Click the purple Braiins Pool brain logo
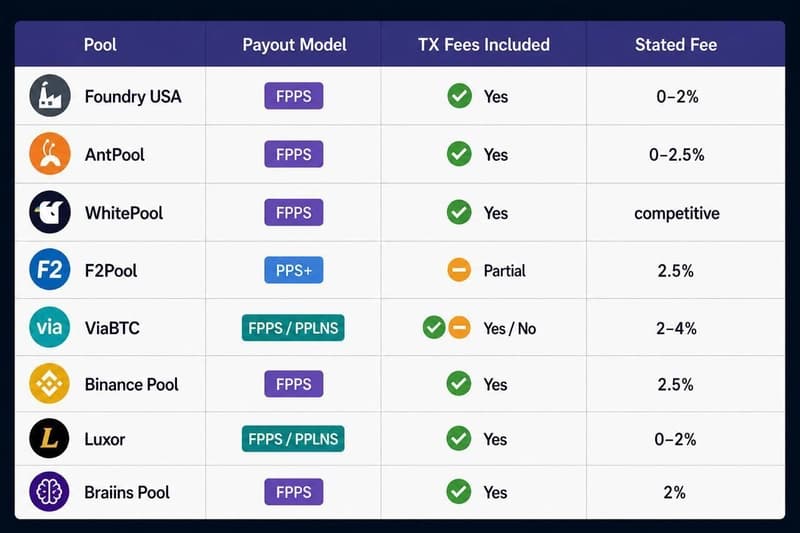This screenshot has height=533, width=800. coord(49,492)
